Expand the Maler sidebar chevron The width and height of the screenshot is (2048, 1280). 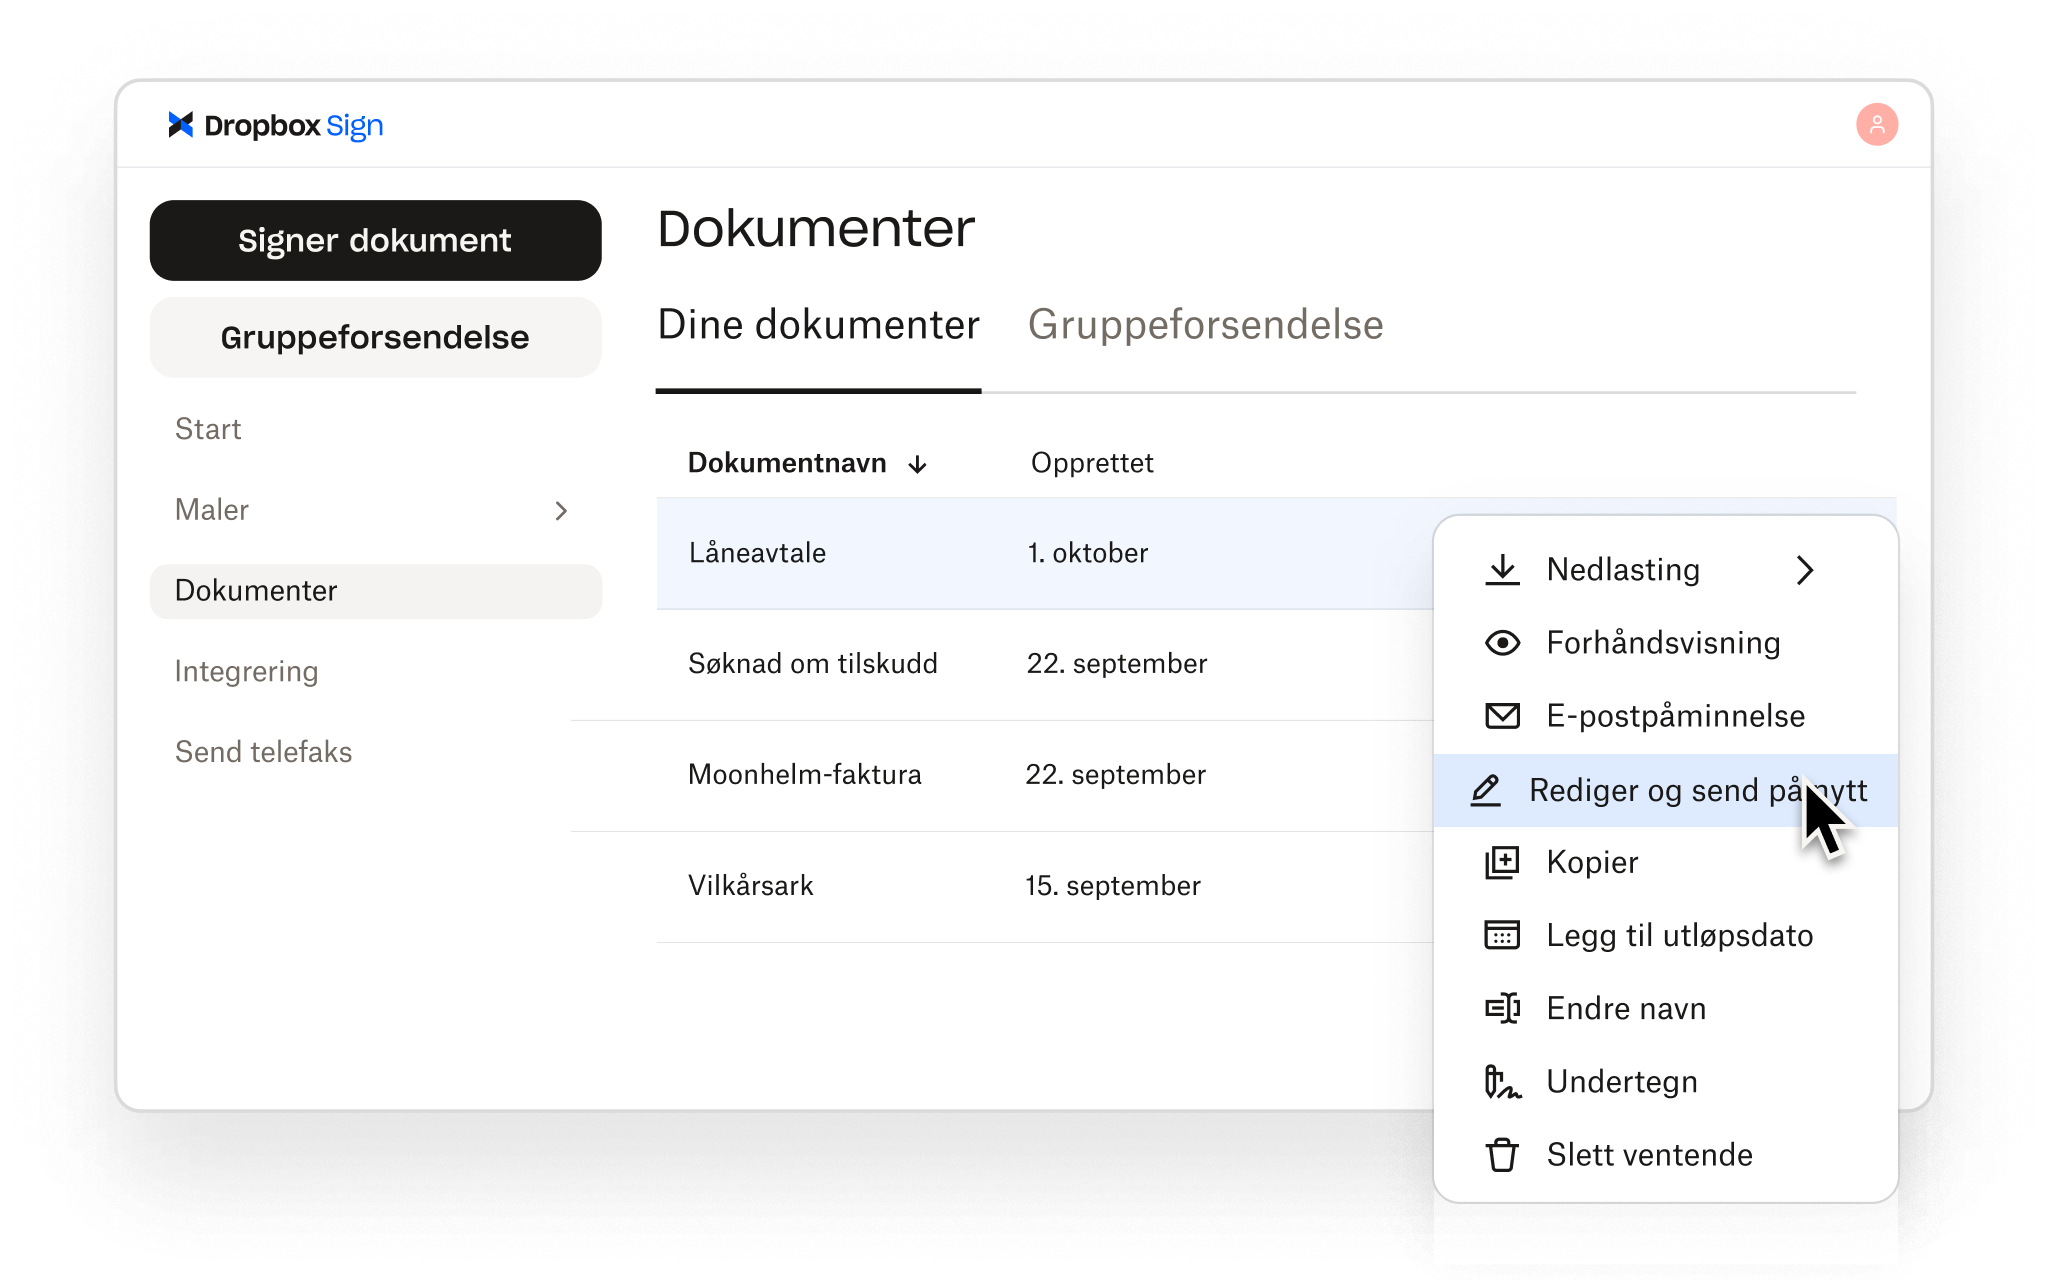click(x=561, y=511)
